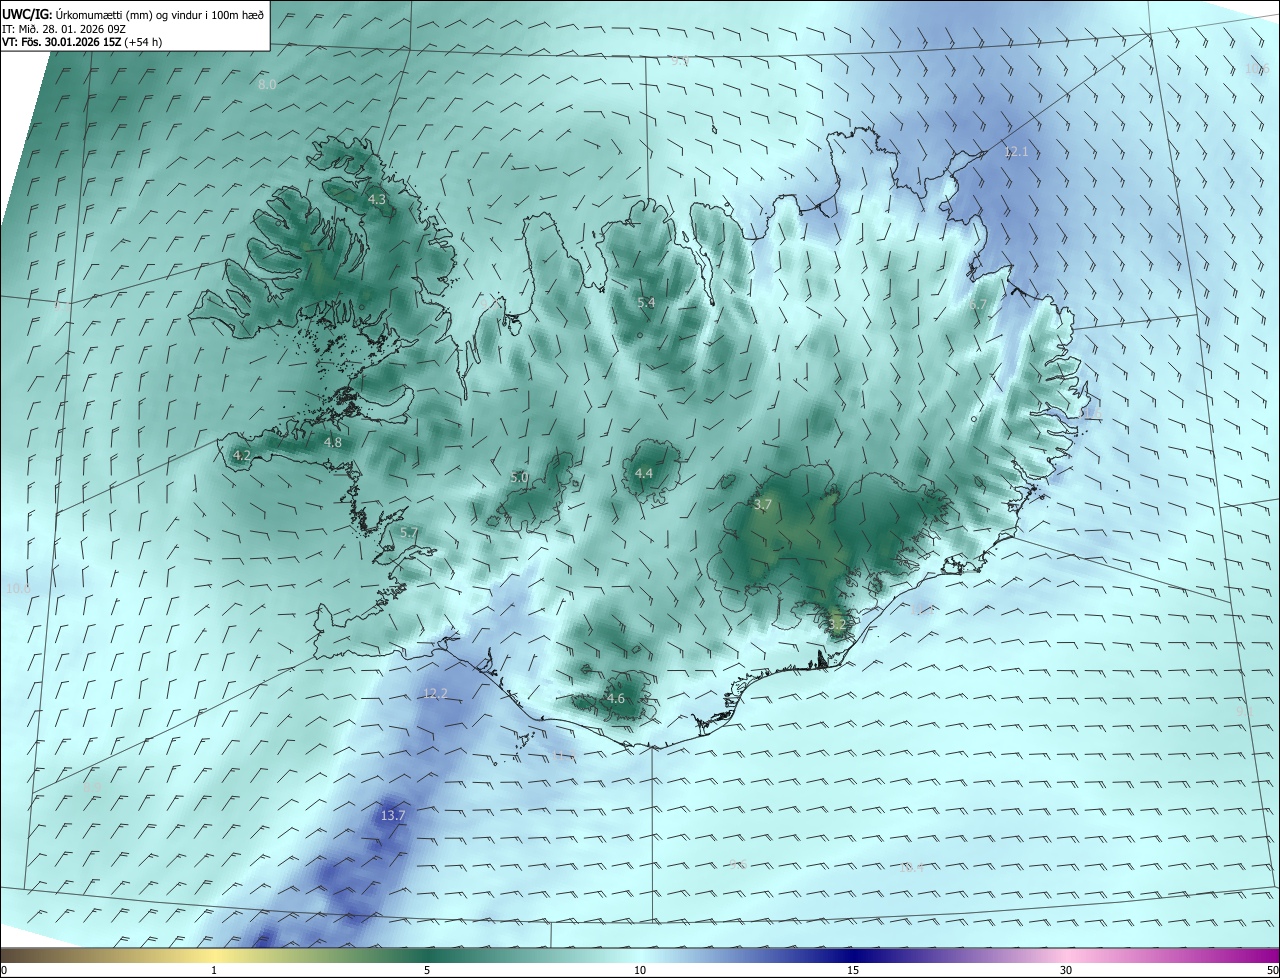Image resolution: width=1280 pixels, height=978 pixels.
Task: Click the initial time 'IT: Mið. 28. 01. 2026 09Z'
Action: [x=63, y=29]
